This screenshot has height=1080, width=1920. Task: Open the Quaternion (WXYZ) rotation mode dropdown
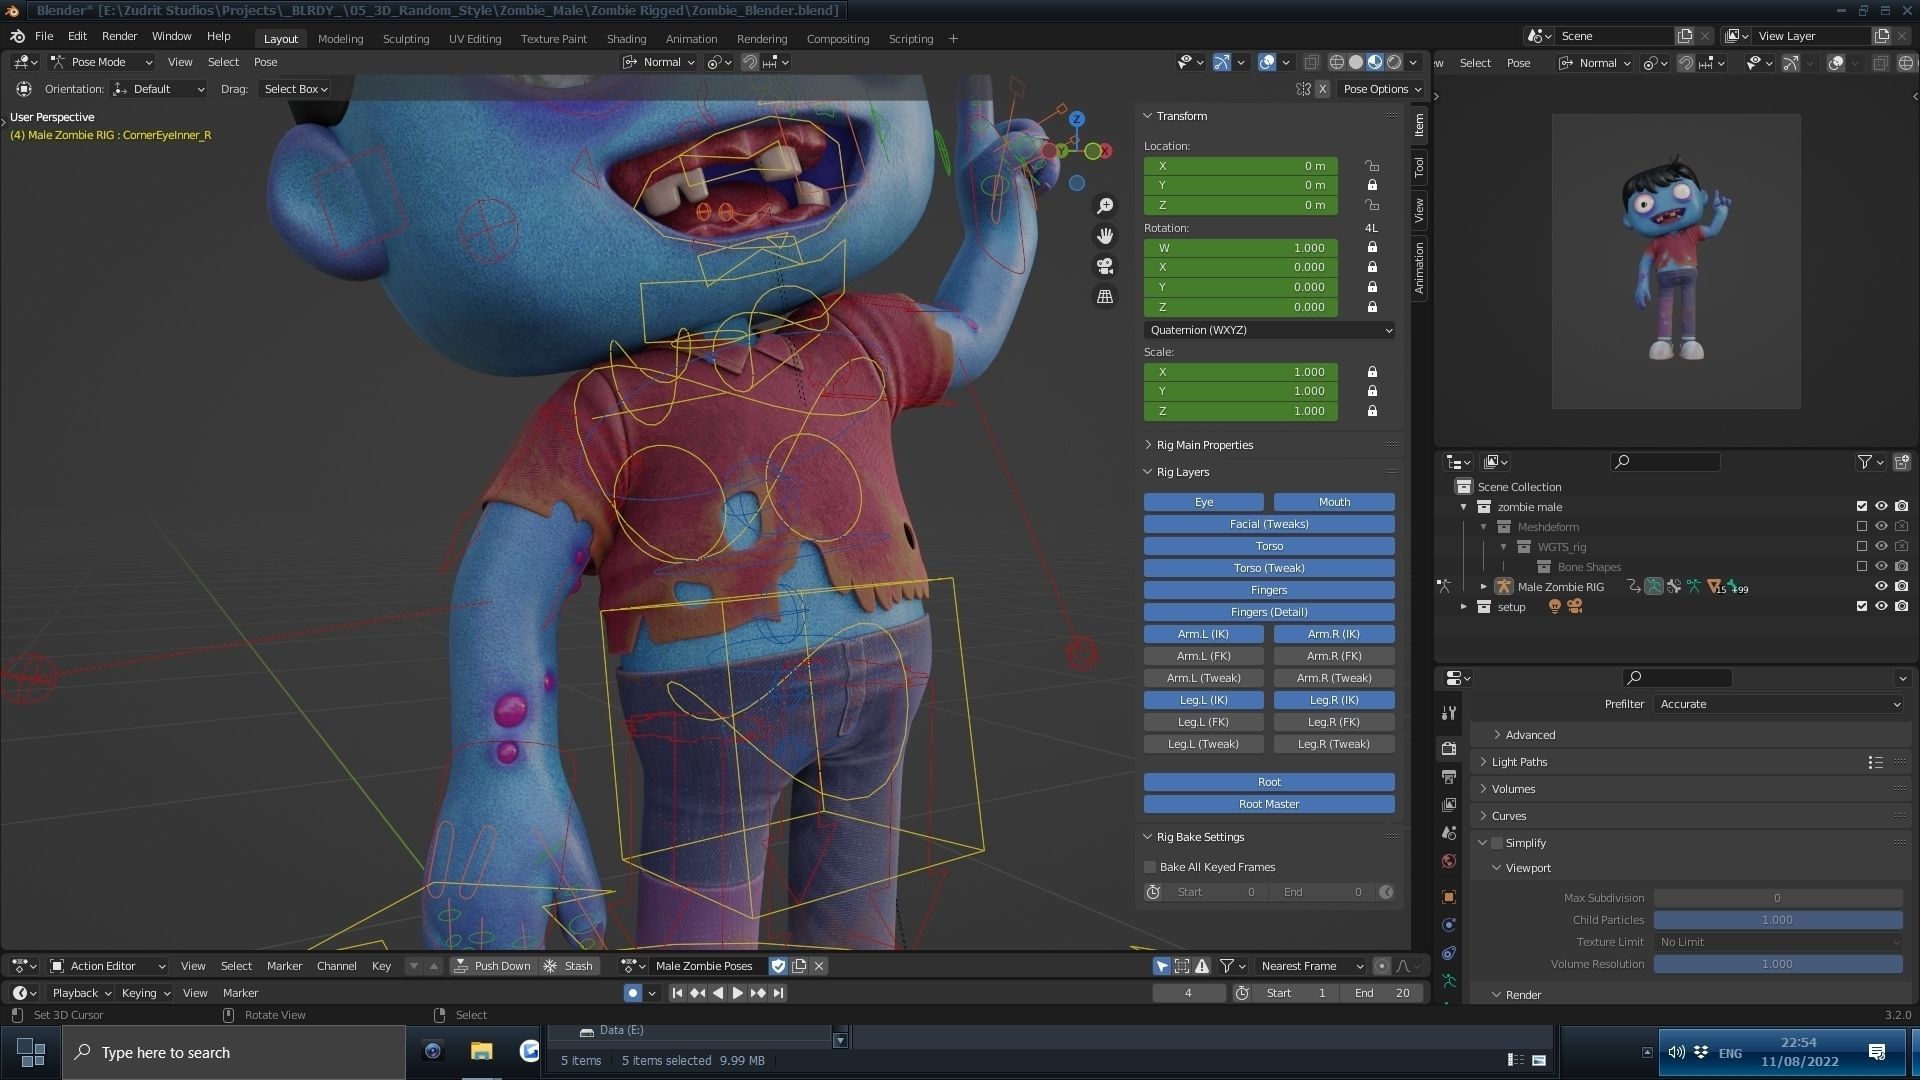click(1270, 330)
